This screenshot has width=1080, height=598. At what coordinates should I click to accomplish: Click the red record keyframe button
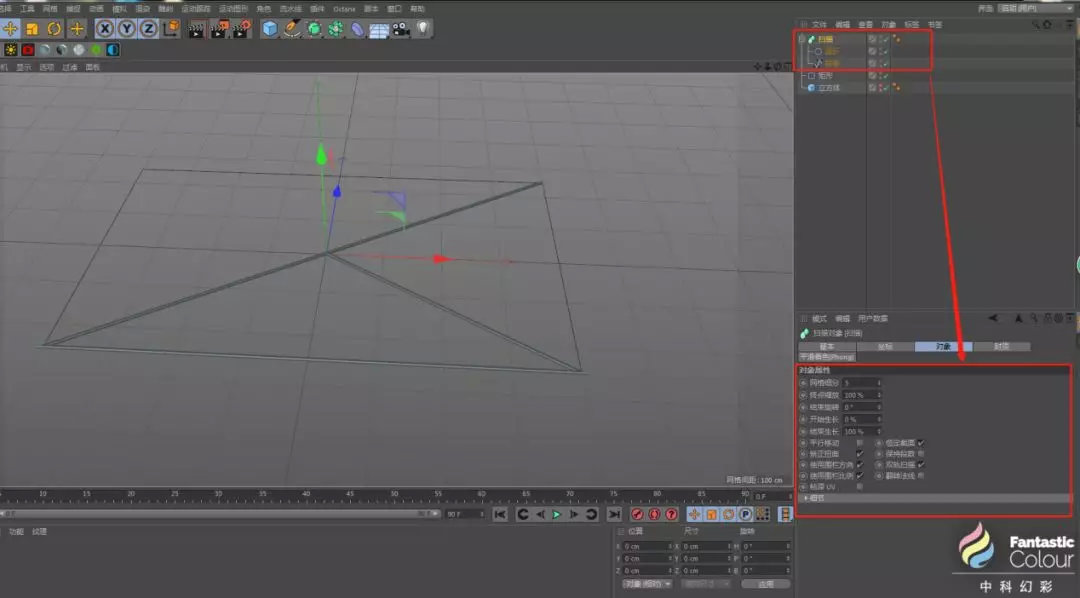point(636,514)
